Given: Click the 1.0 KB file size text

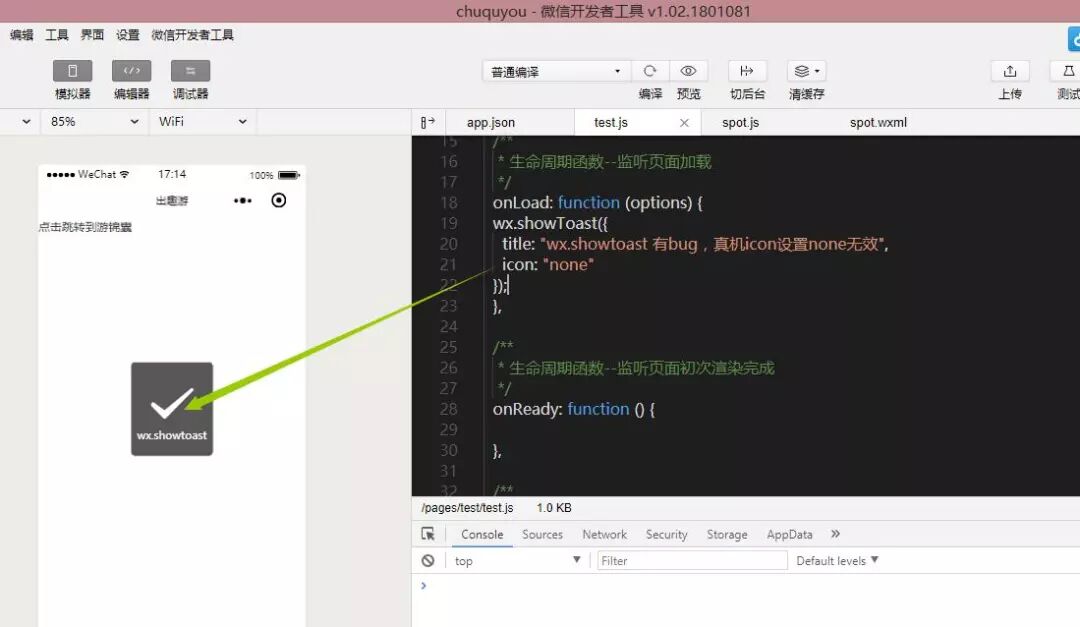Looking at the screenshot, I should pyautogui.click(x=554, y=508).
